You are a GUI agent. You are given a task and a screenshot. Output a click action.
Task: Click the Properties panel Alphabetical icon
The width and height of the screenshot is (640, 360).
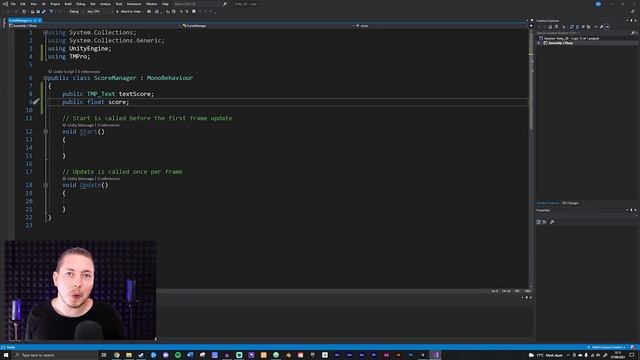544,222
